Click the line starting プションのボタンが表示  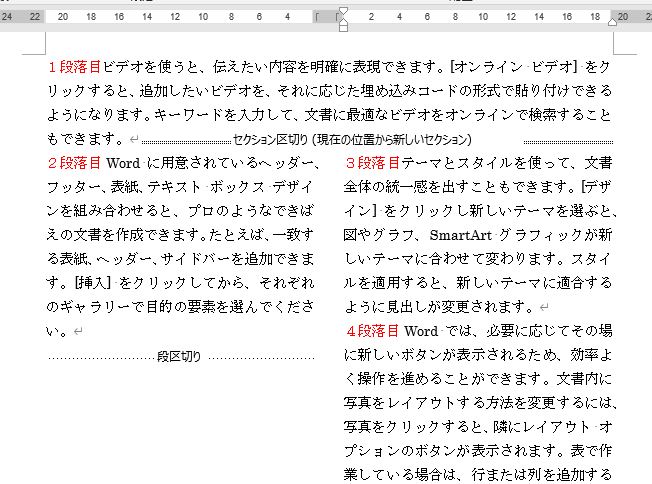(478, 451)
